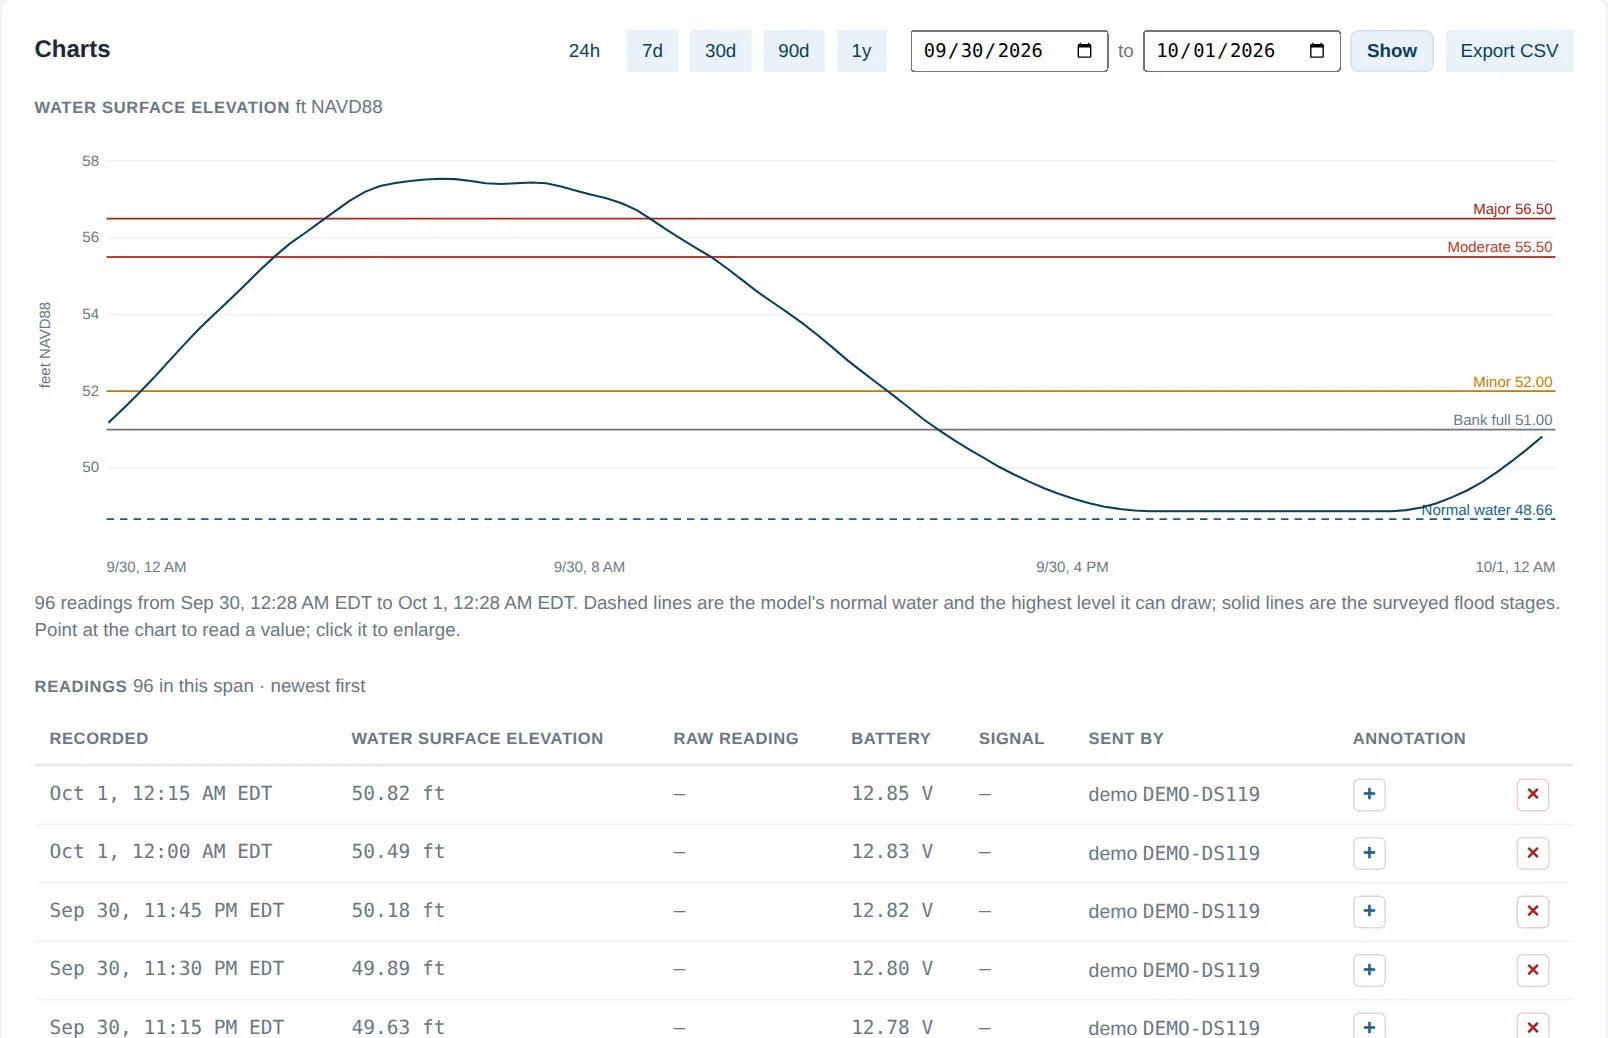Click the SENT BY column header

pyautogui.click(x=1126, y=739)
